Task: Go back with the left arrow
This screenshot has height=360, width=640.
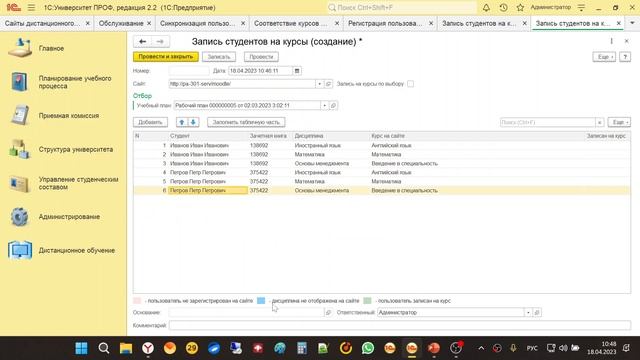Action: [142, 41]
